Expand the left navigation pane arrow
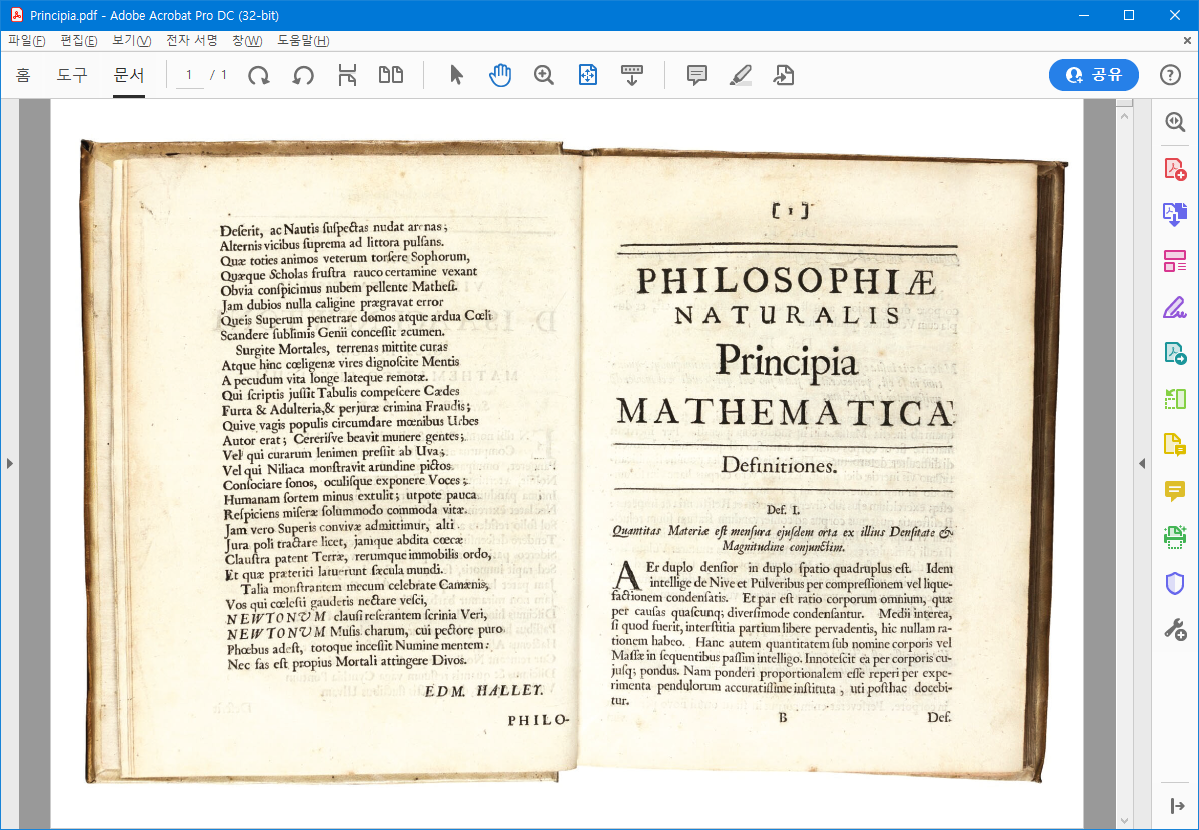Image resolution: width=1199 pixels, height=830 pixels. (x=10, y=464)
